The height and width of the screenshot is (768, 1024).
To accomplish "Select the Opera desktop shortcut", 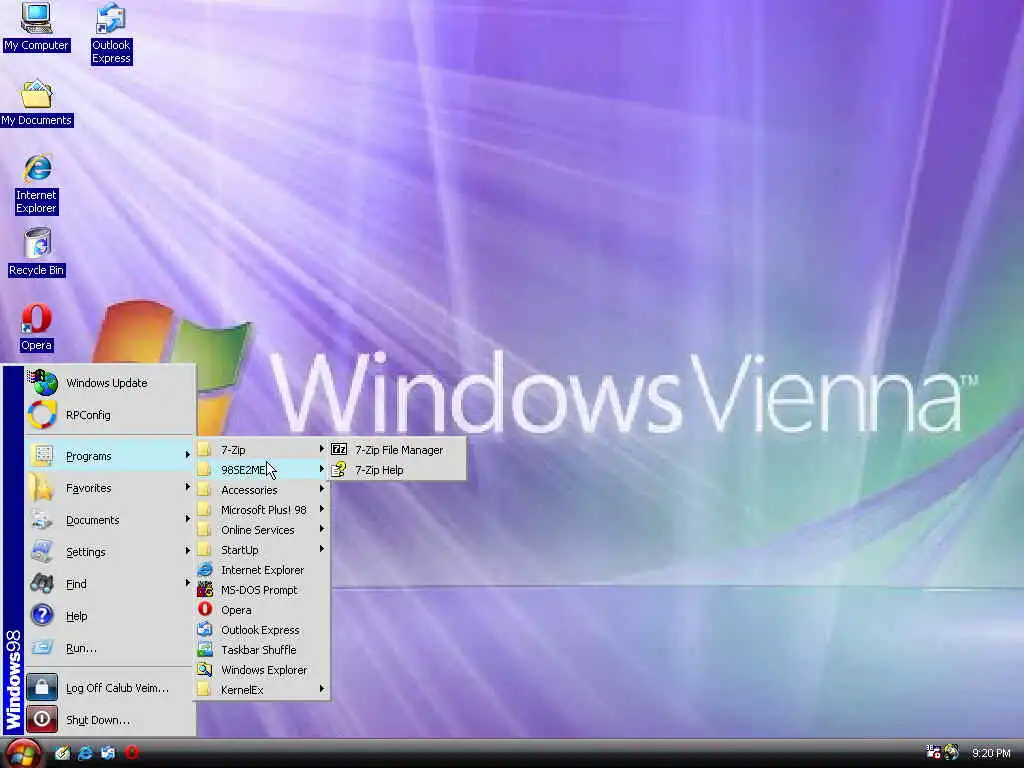I will [x=37, y=327].
